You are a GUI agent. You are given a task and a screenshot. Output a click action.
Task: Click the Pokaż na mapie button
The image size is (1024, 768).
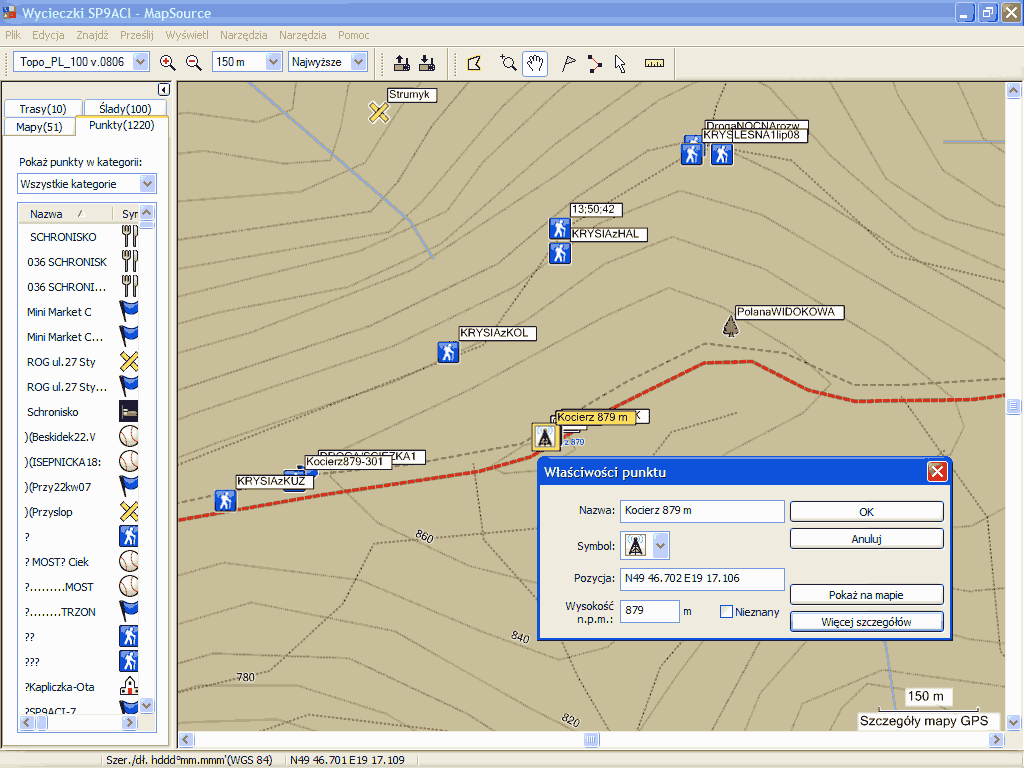(x=866, y=595)
